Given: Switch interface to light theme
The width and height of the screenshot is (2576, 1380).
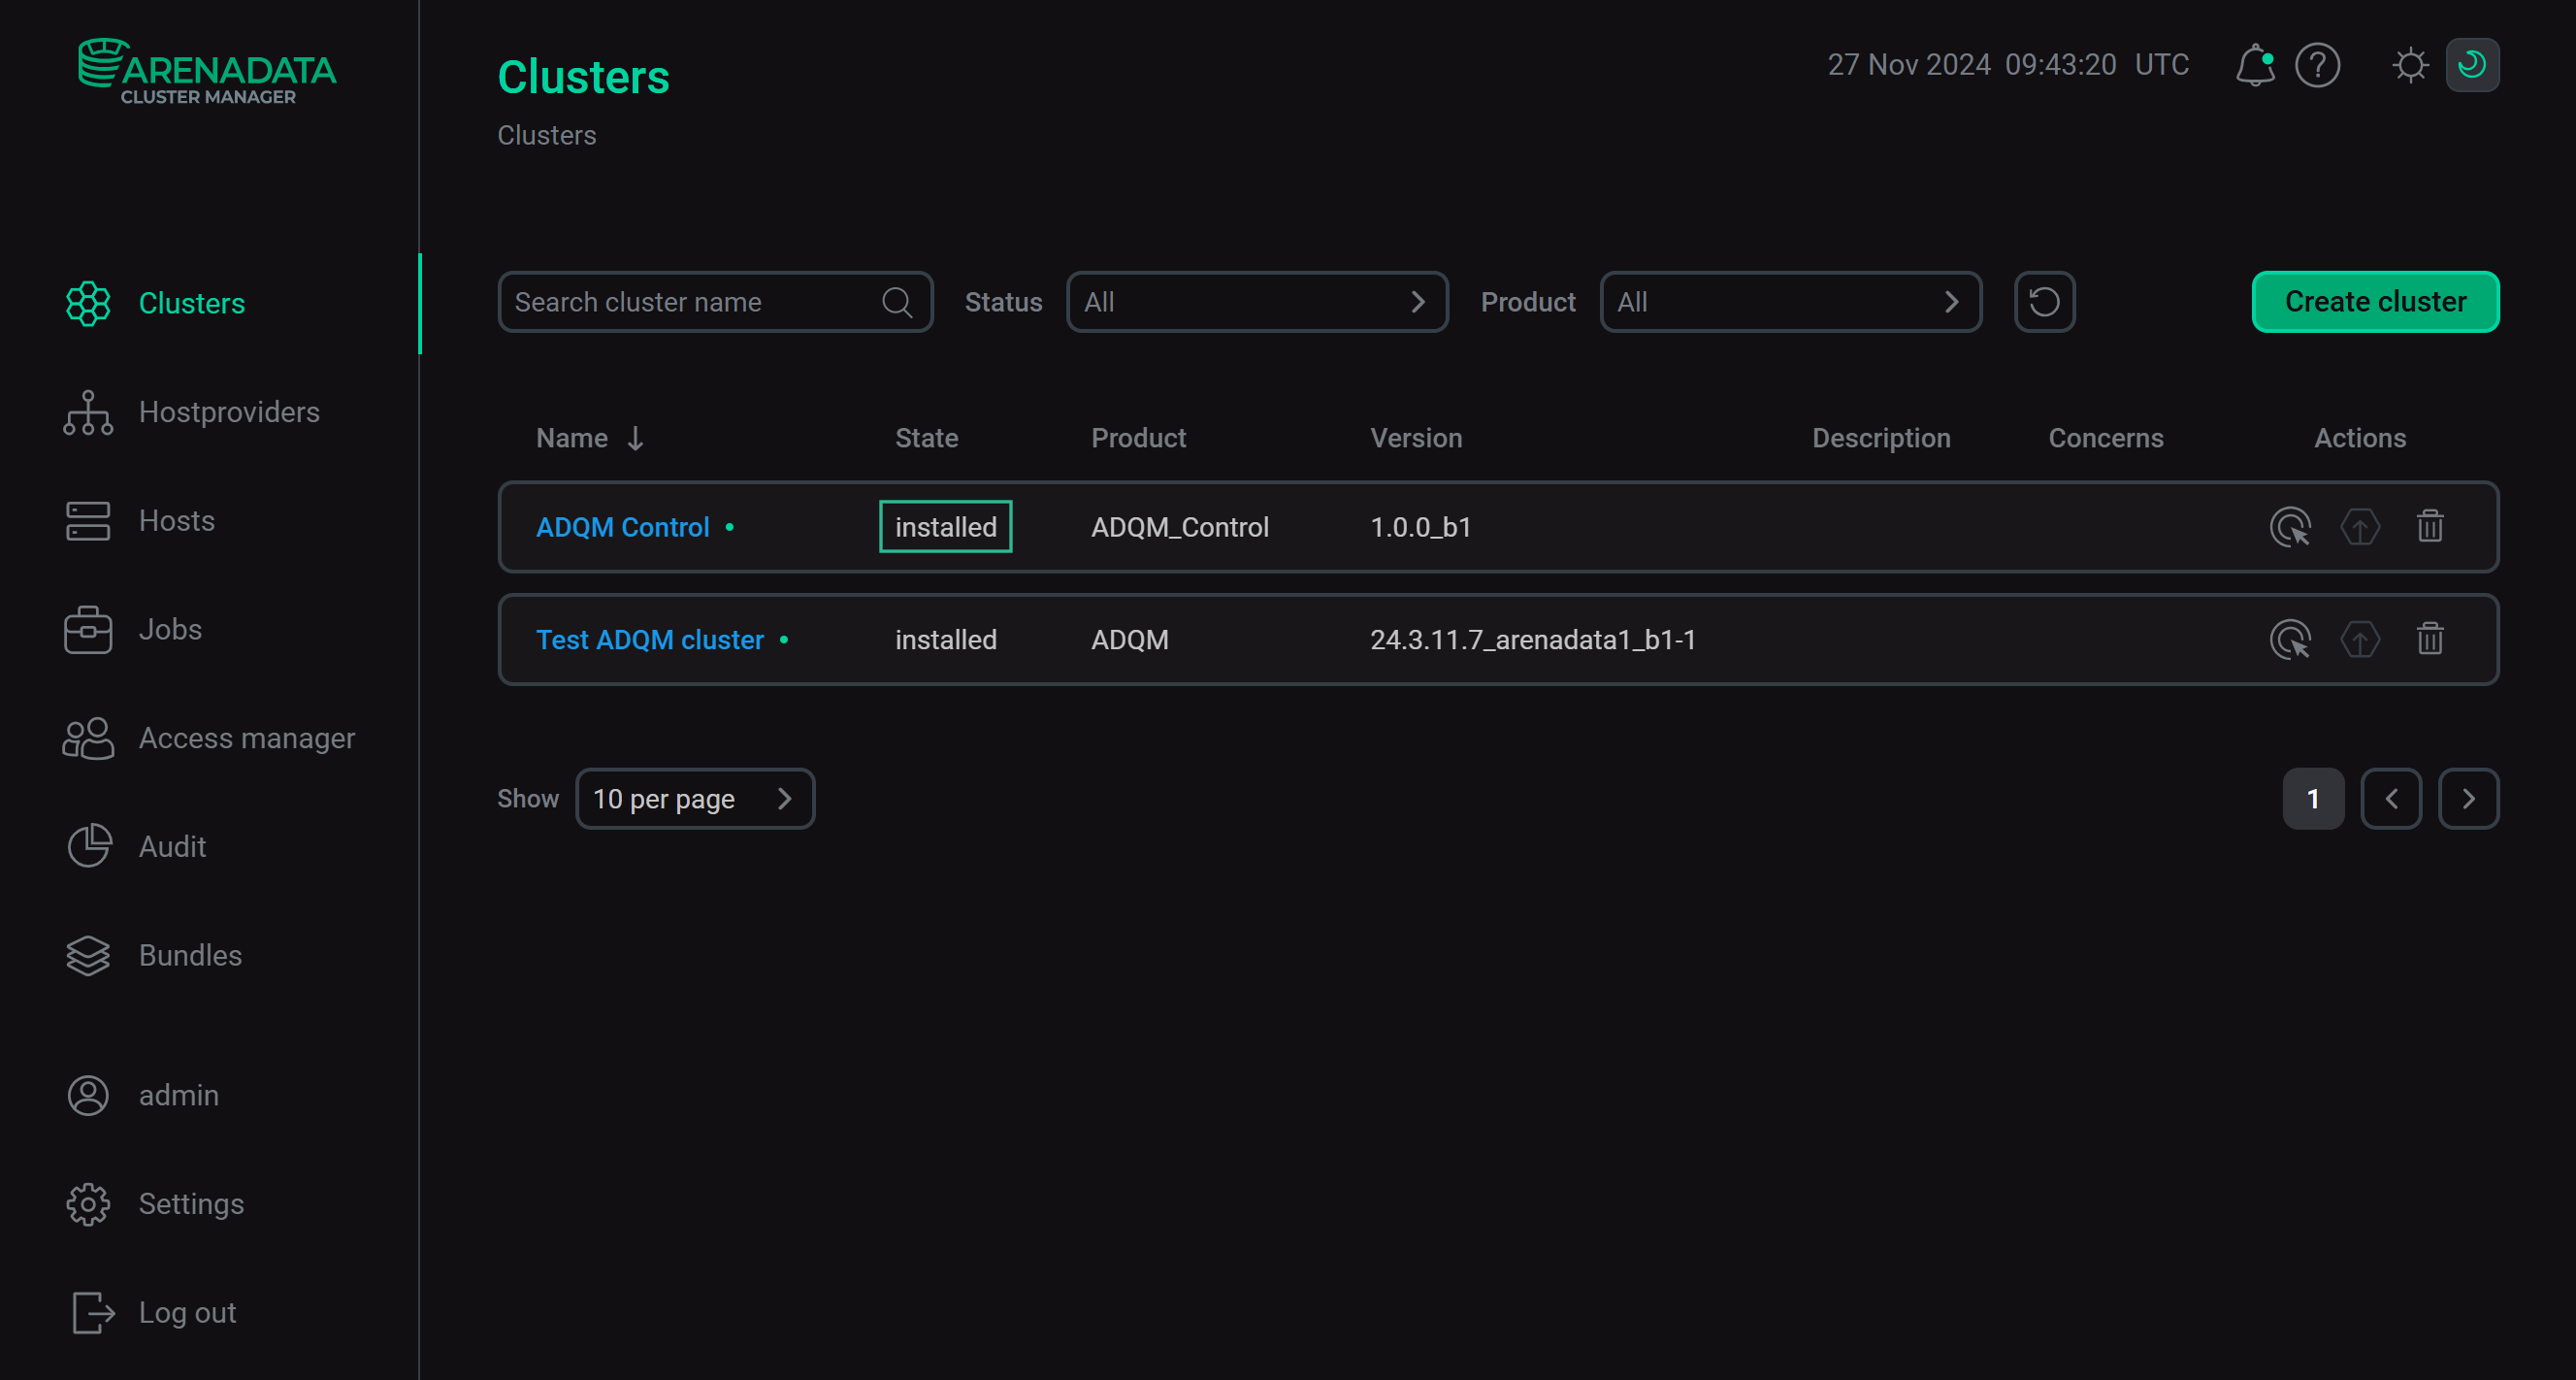Looking at the screenshot, I should tap(2410, 65).
